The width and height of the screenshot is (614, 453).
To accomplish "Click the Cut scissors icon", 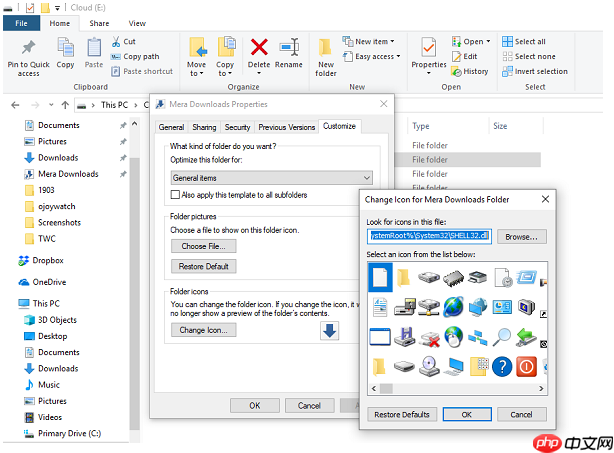I will [116, 42].
